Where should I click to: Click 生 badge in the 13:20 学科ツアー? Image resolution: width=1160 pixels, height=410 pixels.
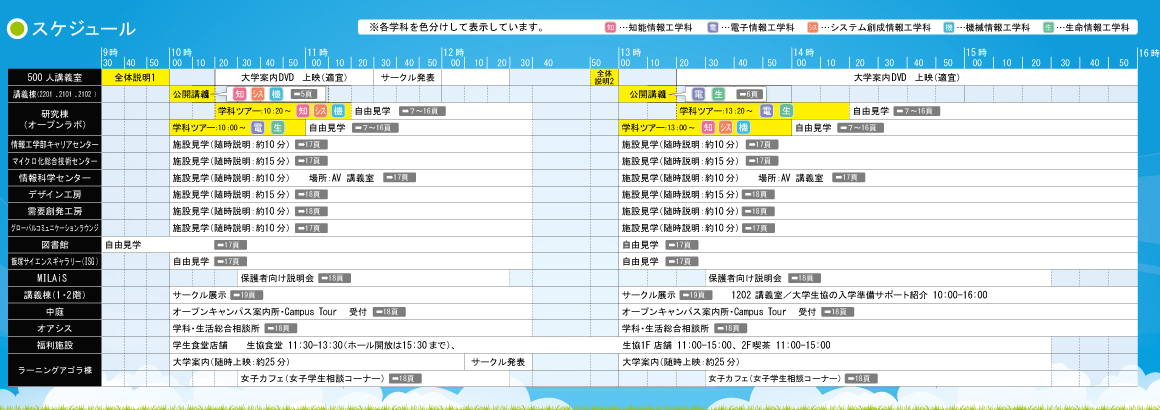tap(786, 111)
